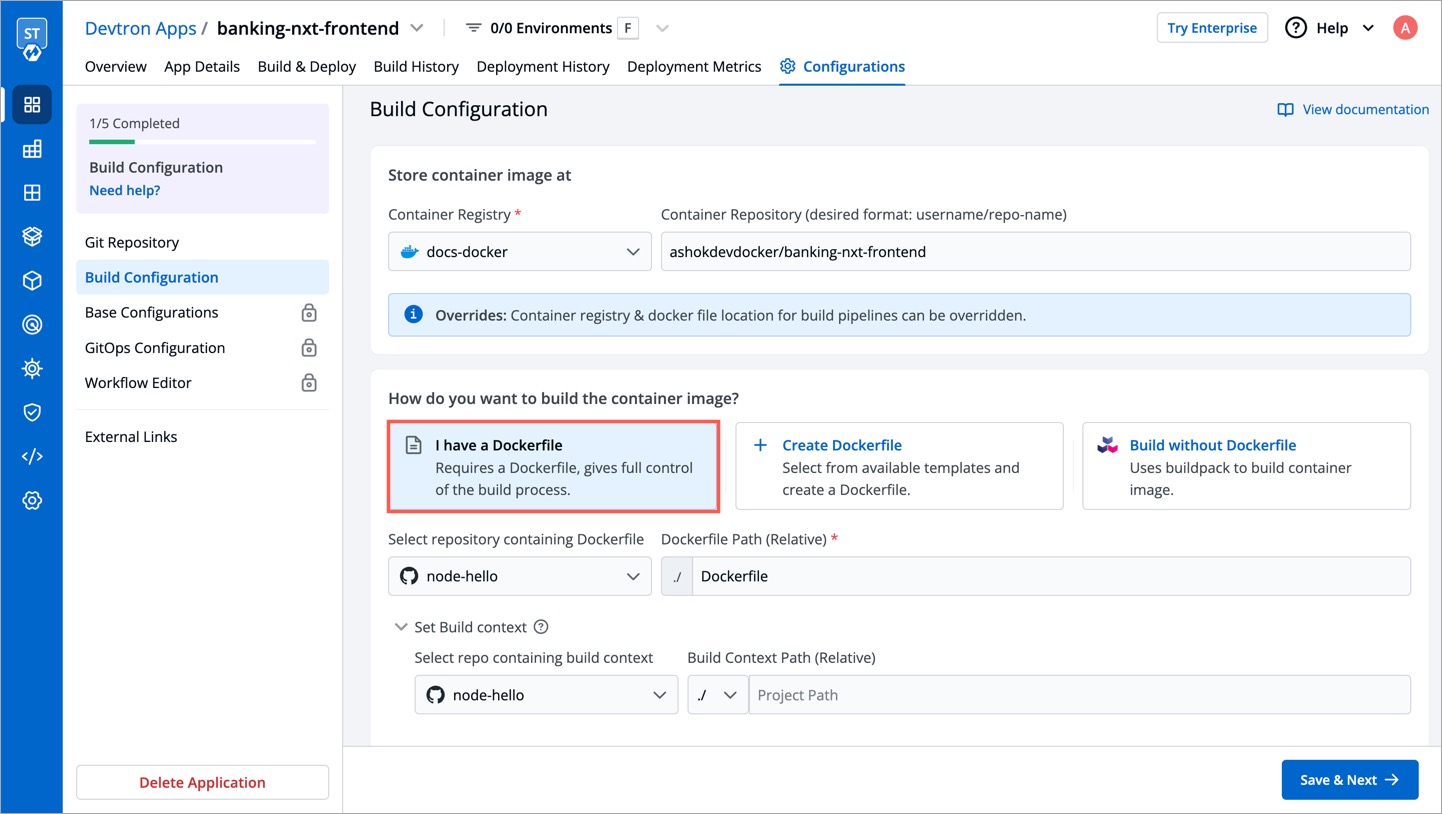Screen dimensions: 1442x814
Task: Switch to the Build History tab
Action: pos(416,66)
